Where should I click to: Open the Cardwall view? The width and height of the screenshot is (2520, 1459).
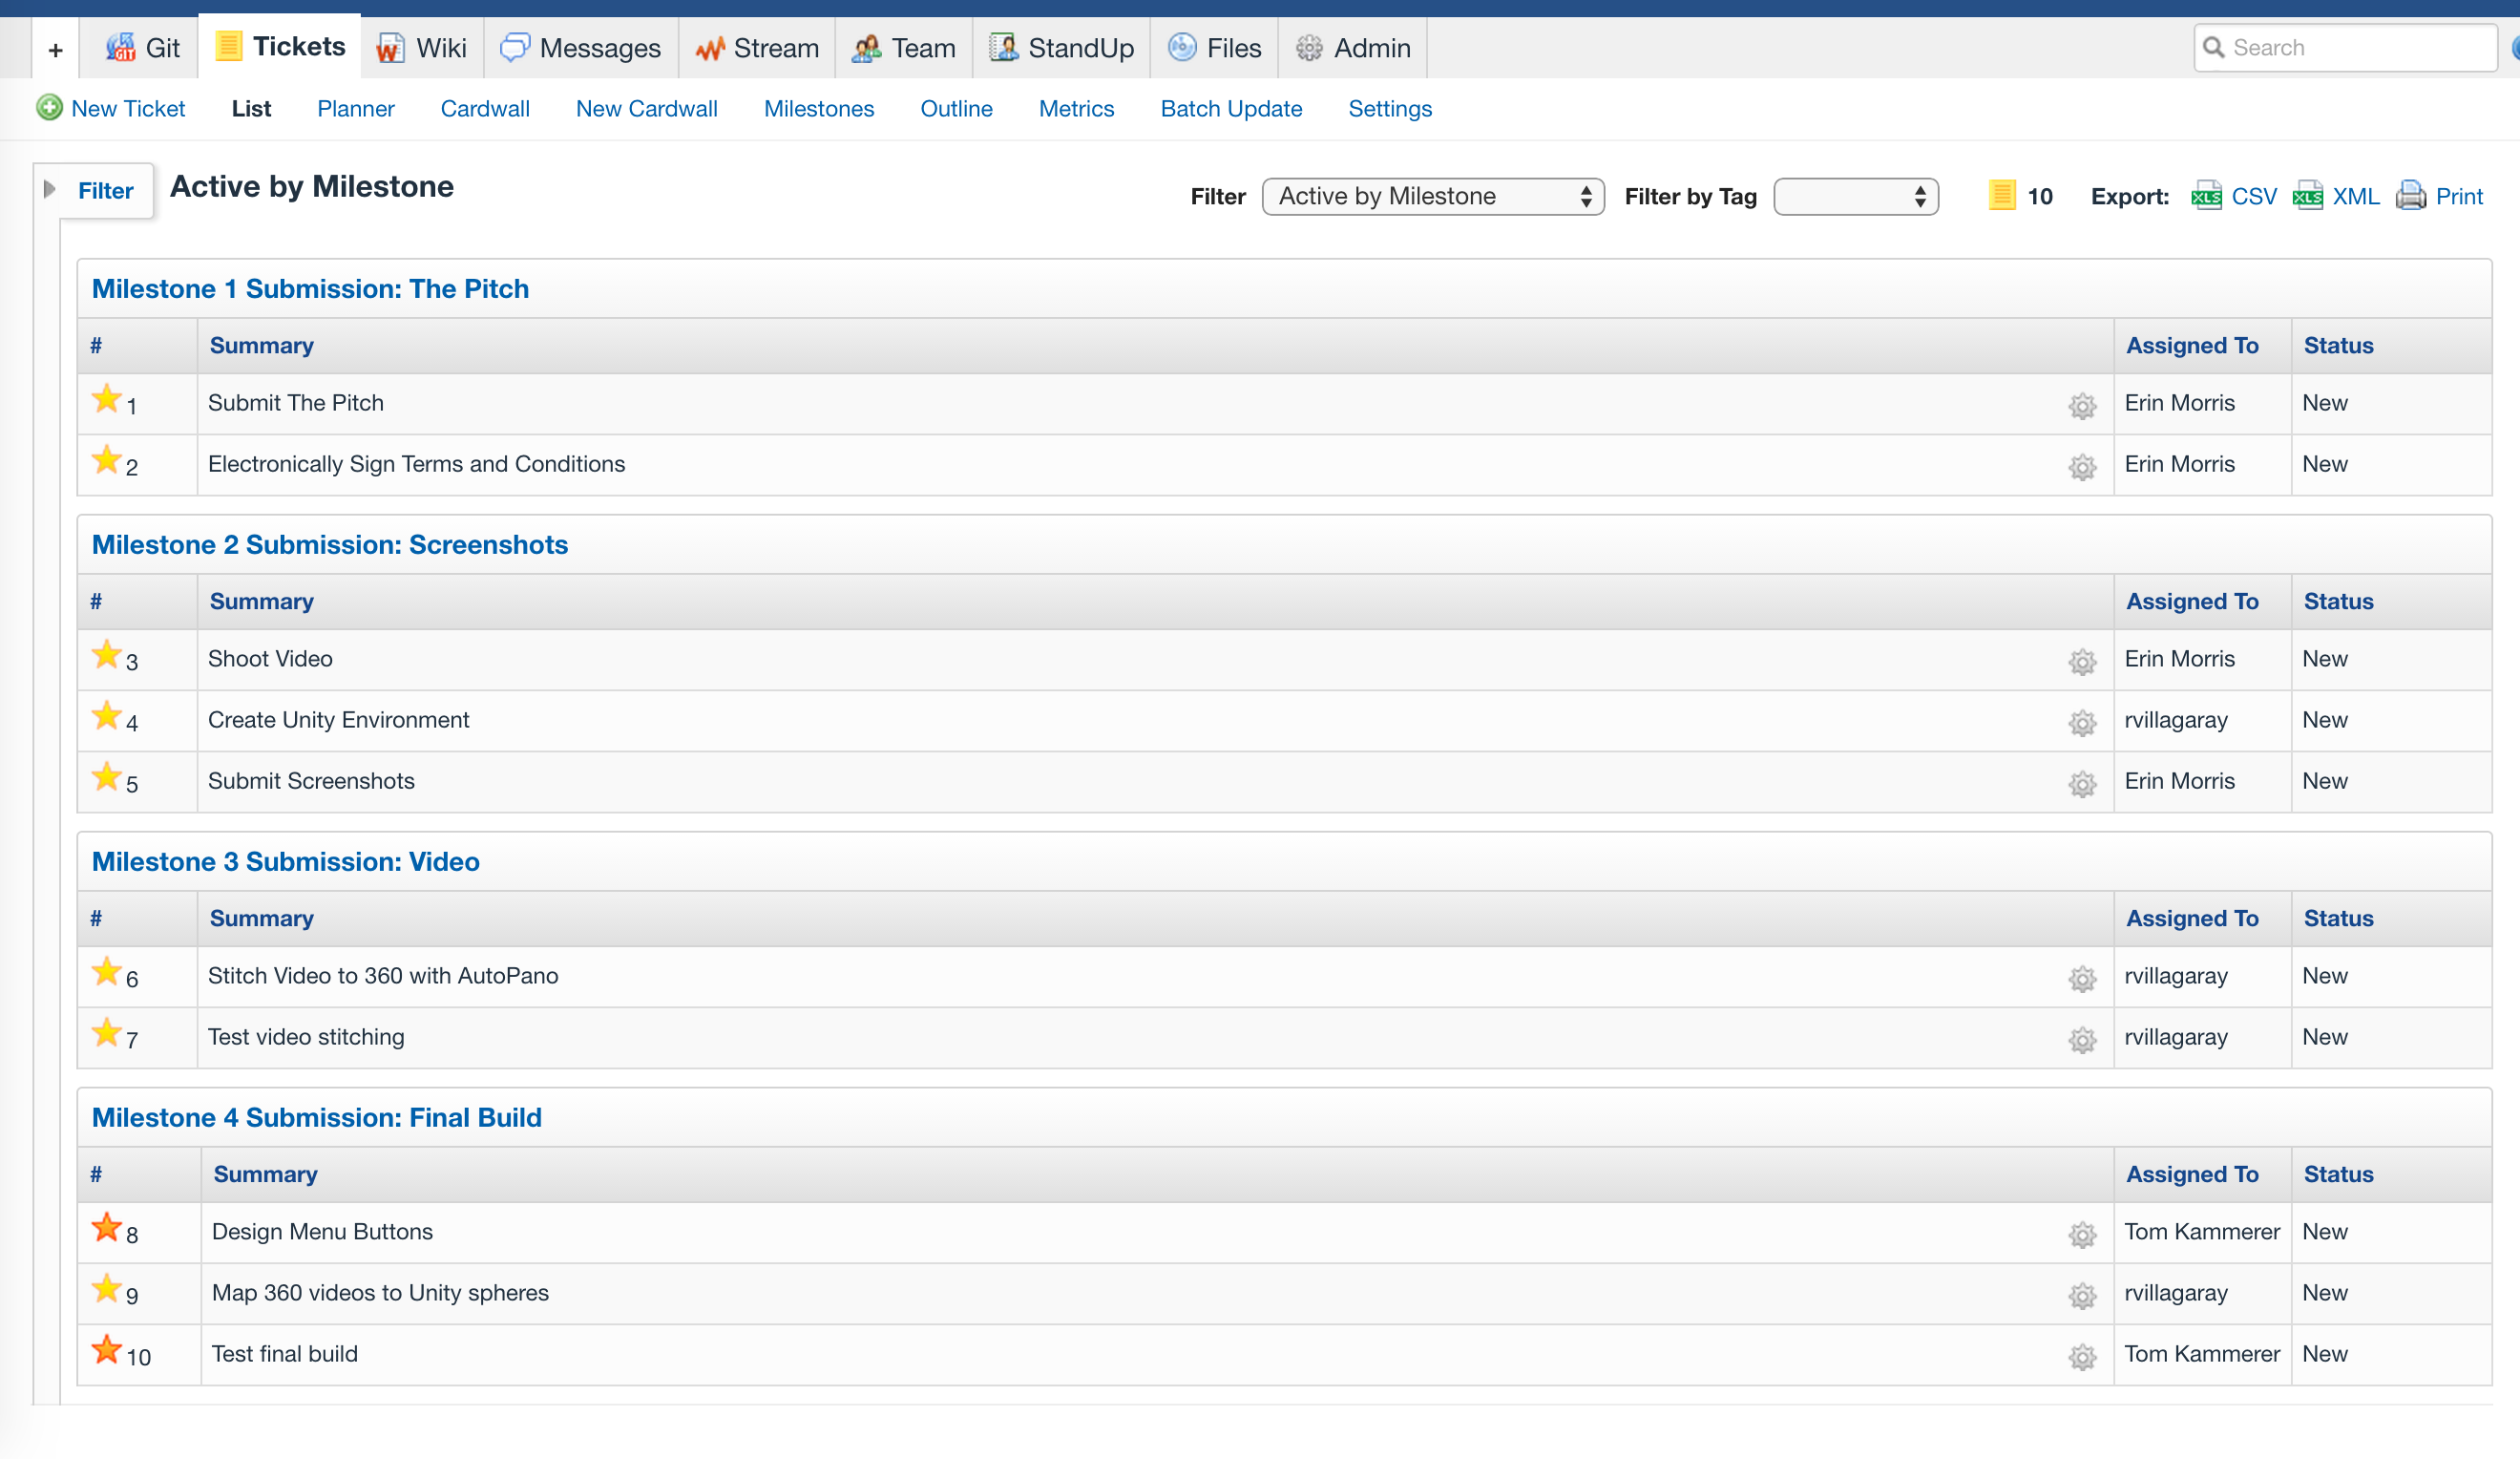click(x=485, y=109)
